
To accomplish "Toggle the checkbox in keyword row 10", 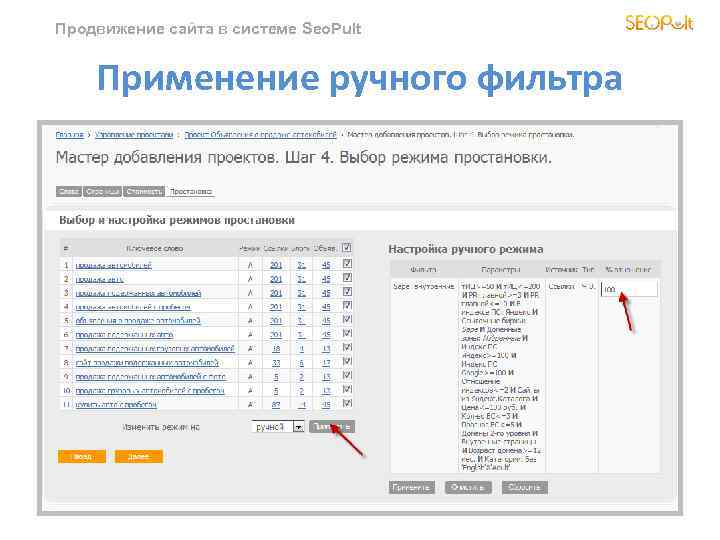I will coord(347,389).
